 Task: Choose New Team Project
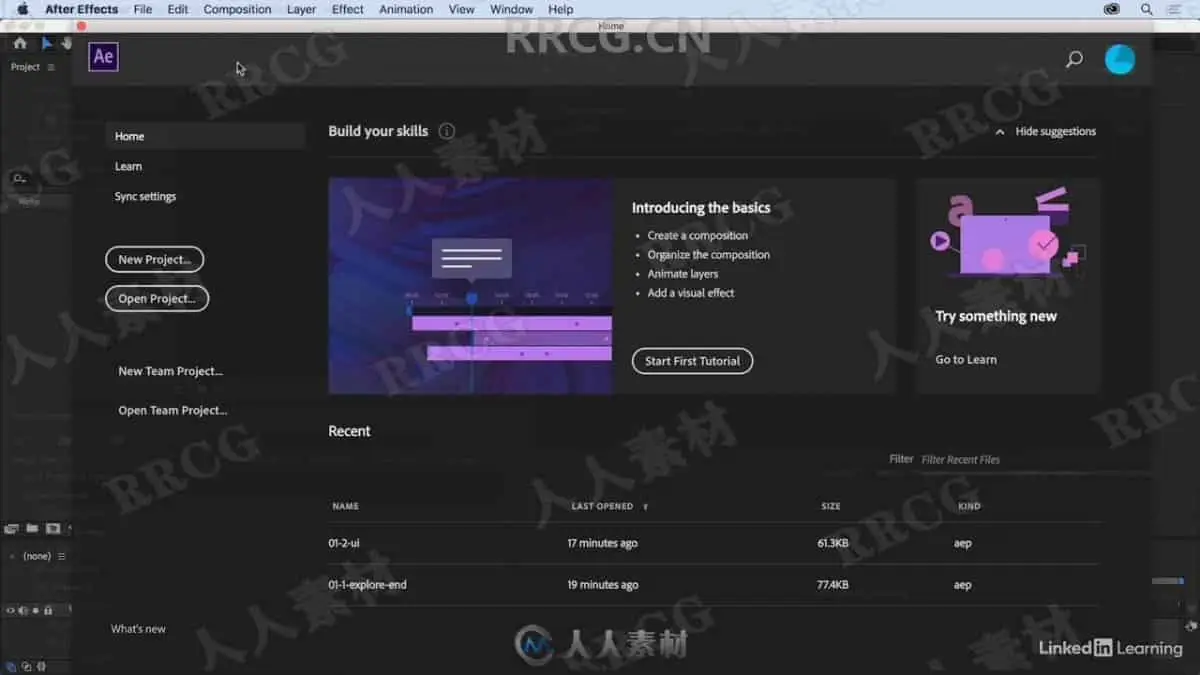point(170,371)
